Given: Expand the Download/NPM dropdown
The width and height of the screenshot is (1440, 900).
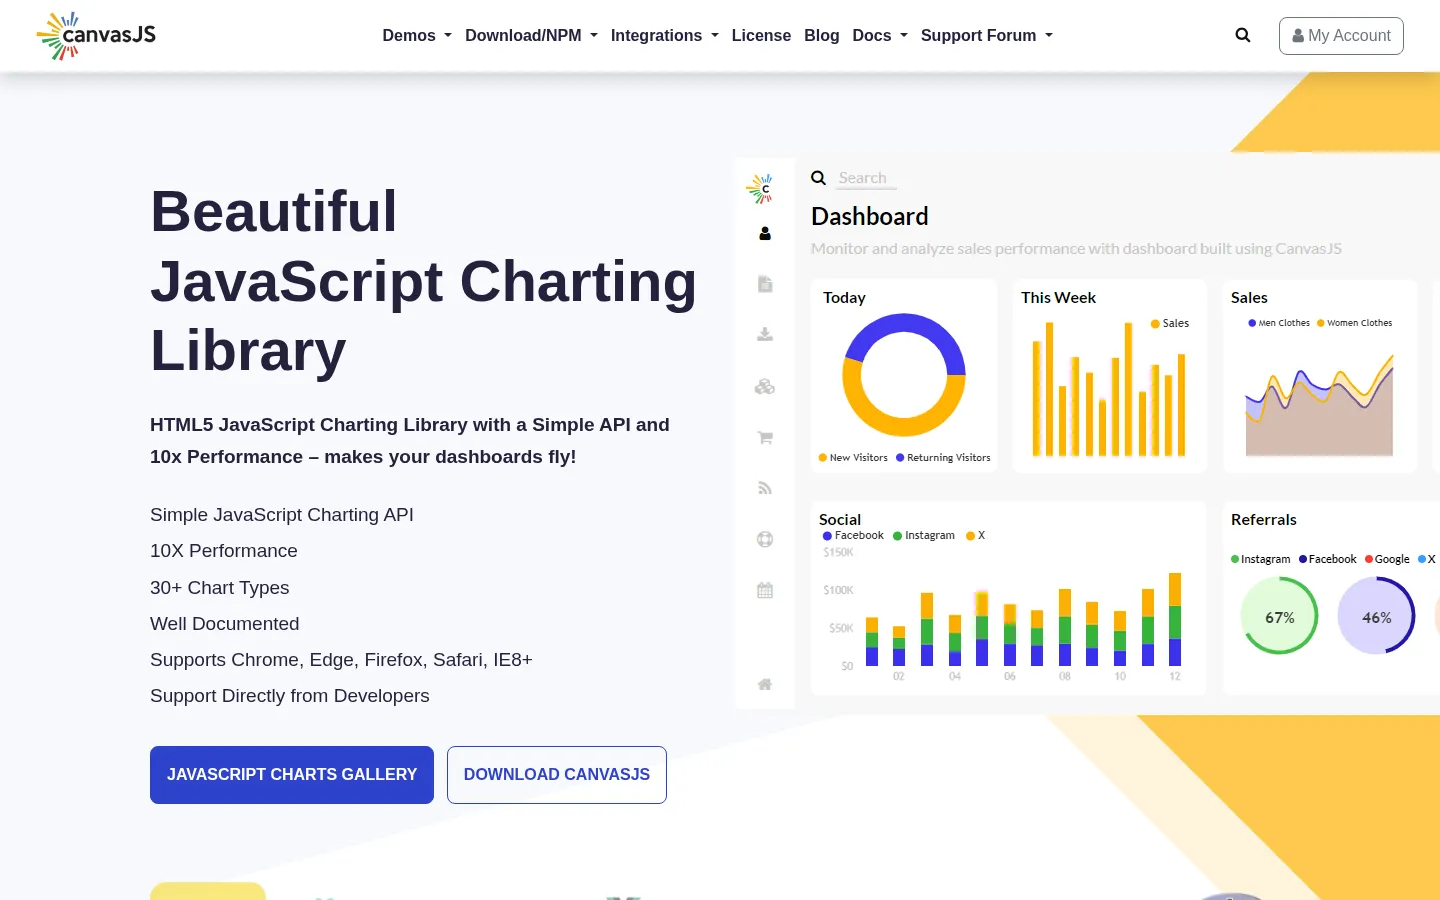Looking at the screenshot, I should pyautogui.click(x=531, y=35).
